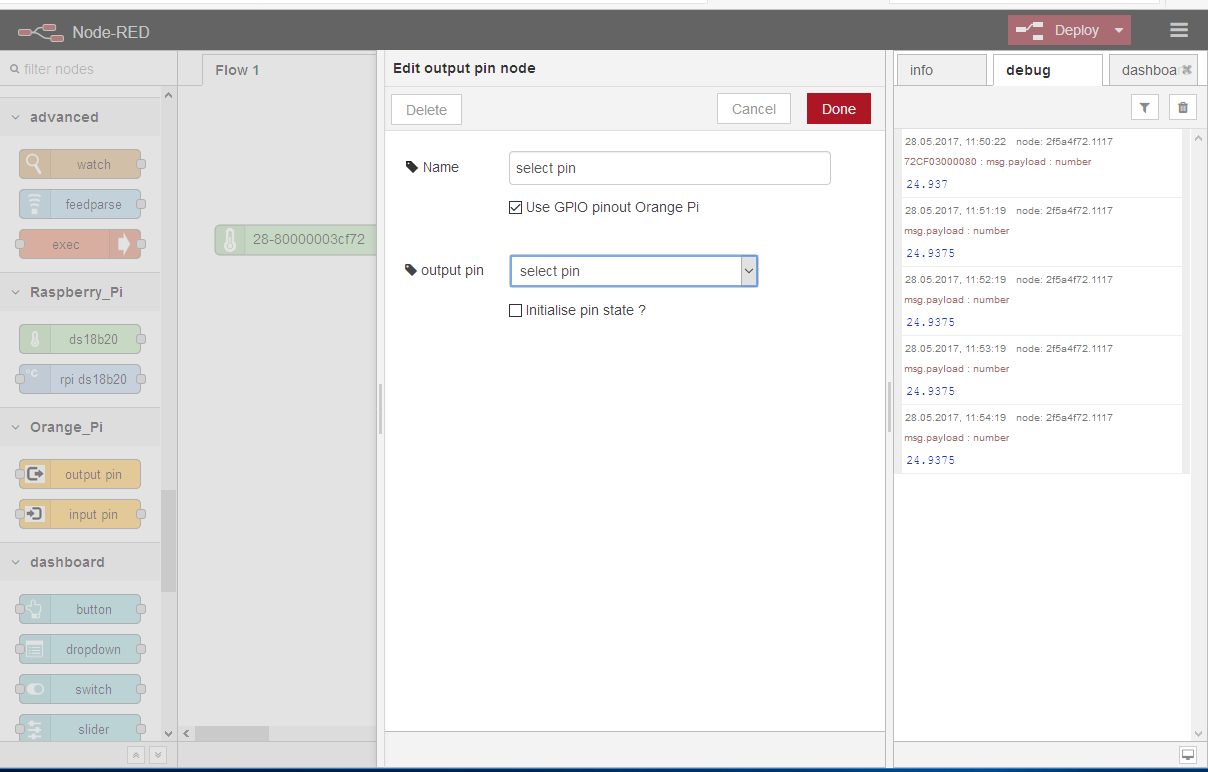Pick the dashboard dropdown node
Viewport: 1208px width, 772px height.
point(80,649)
